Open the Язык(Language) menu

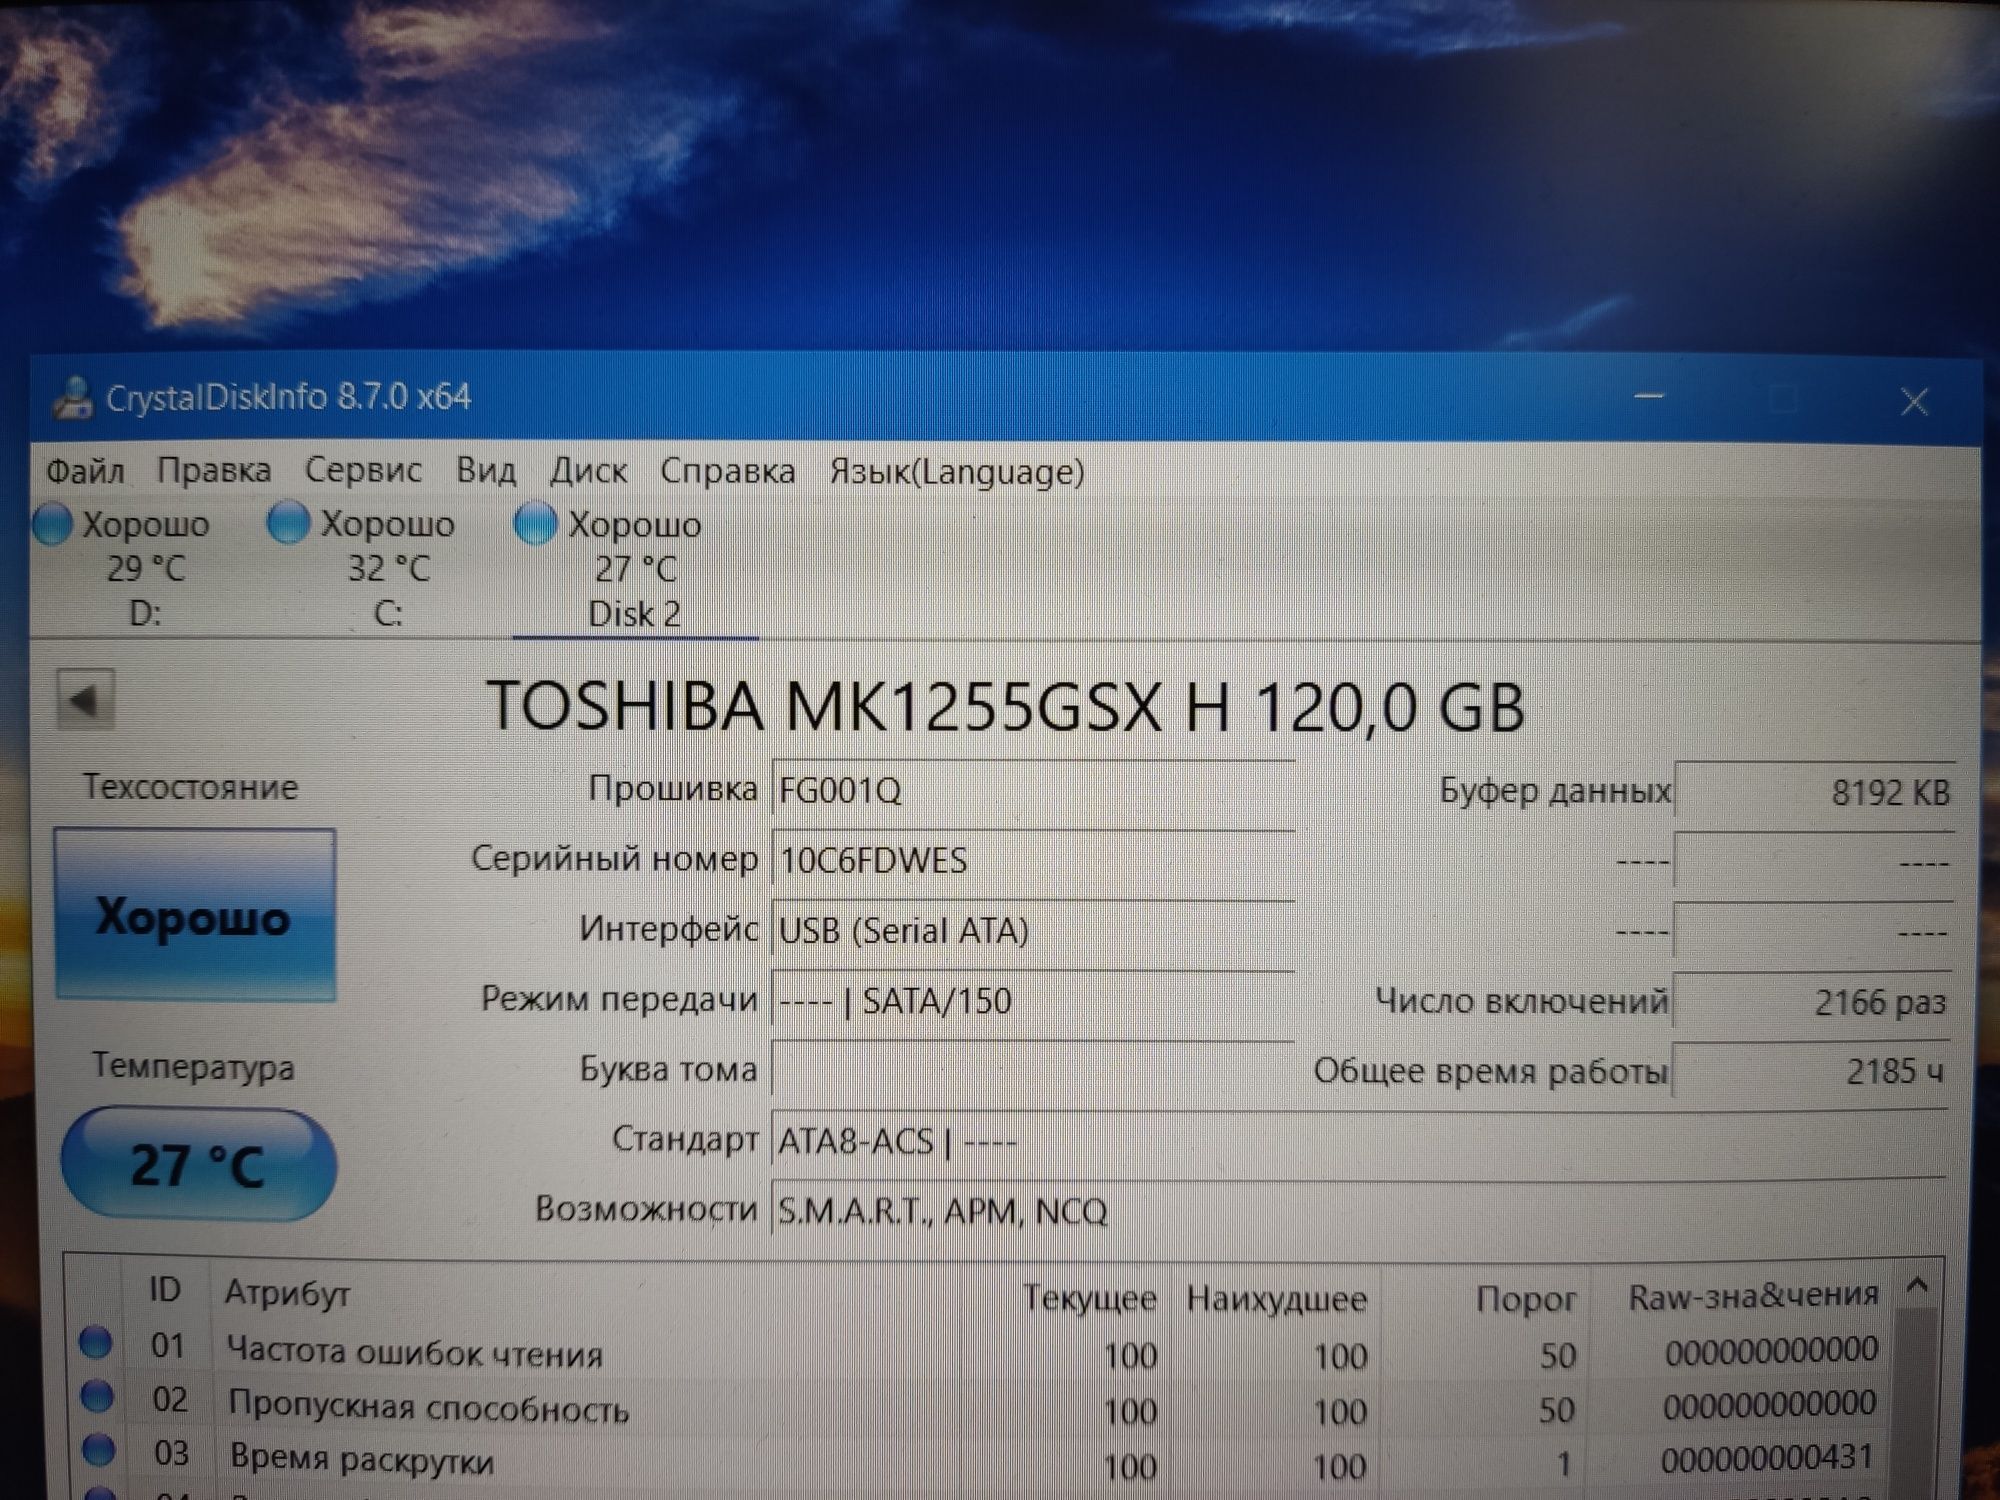(x=957, y=471)
